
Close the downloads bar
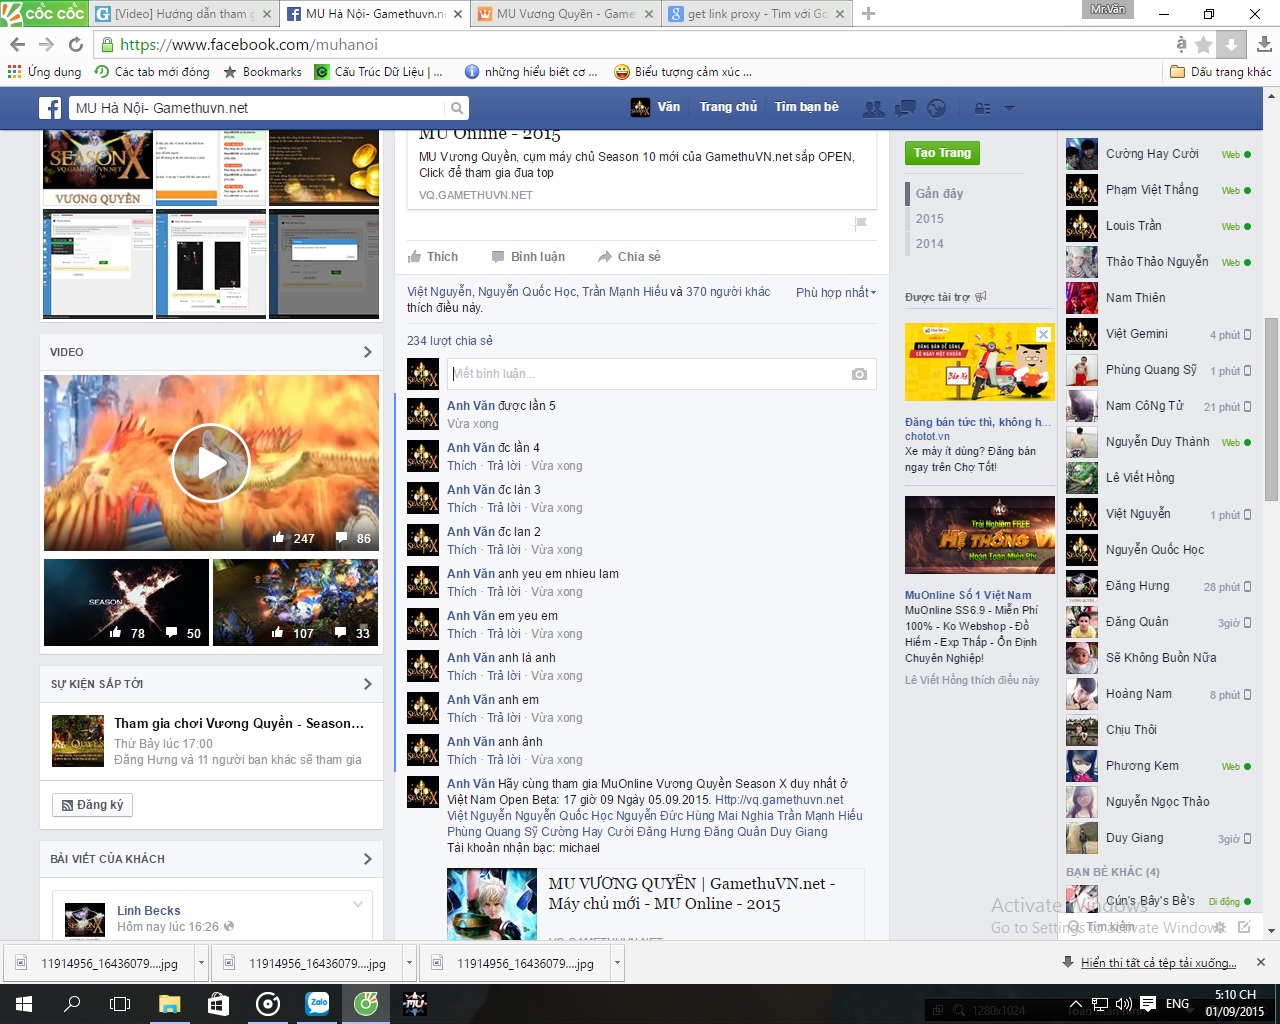click(1261, 962)
